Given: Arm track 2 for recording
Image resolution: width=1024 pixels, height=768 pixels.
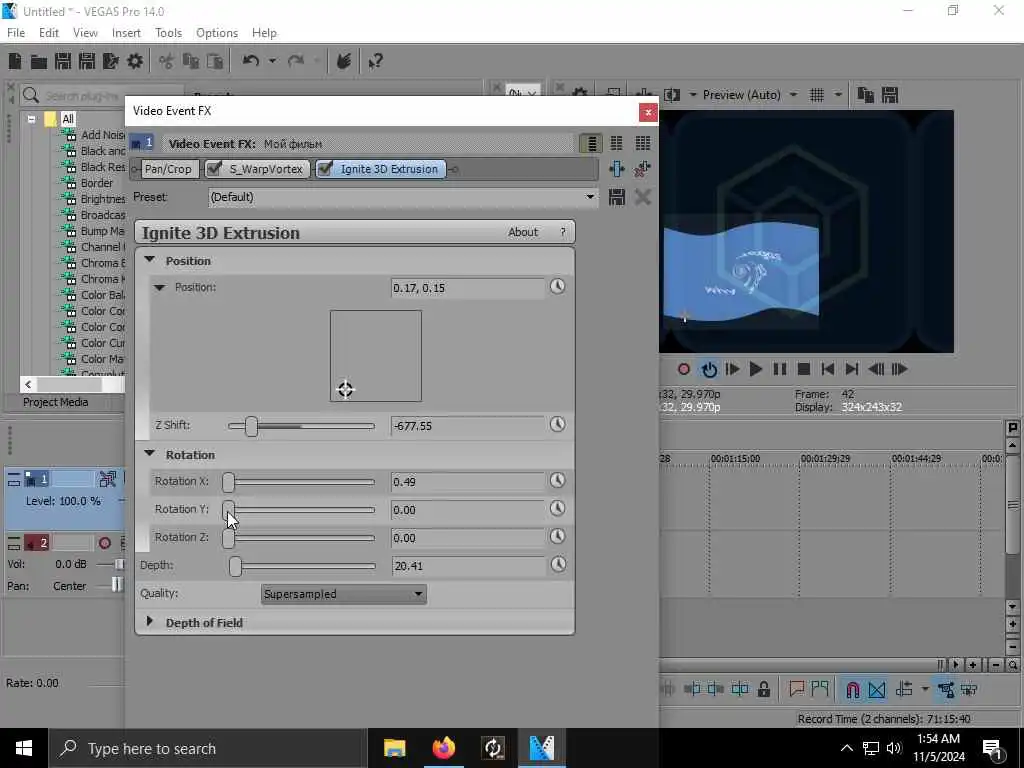Looking at the screenshot, I should coord(104,543).
